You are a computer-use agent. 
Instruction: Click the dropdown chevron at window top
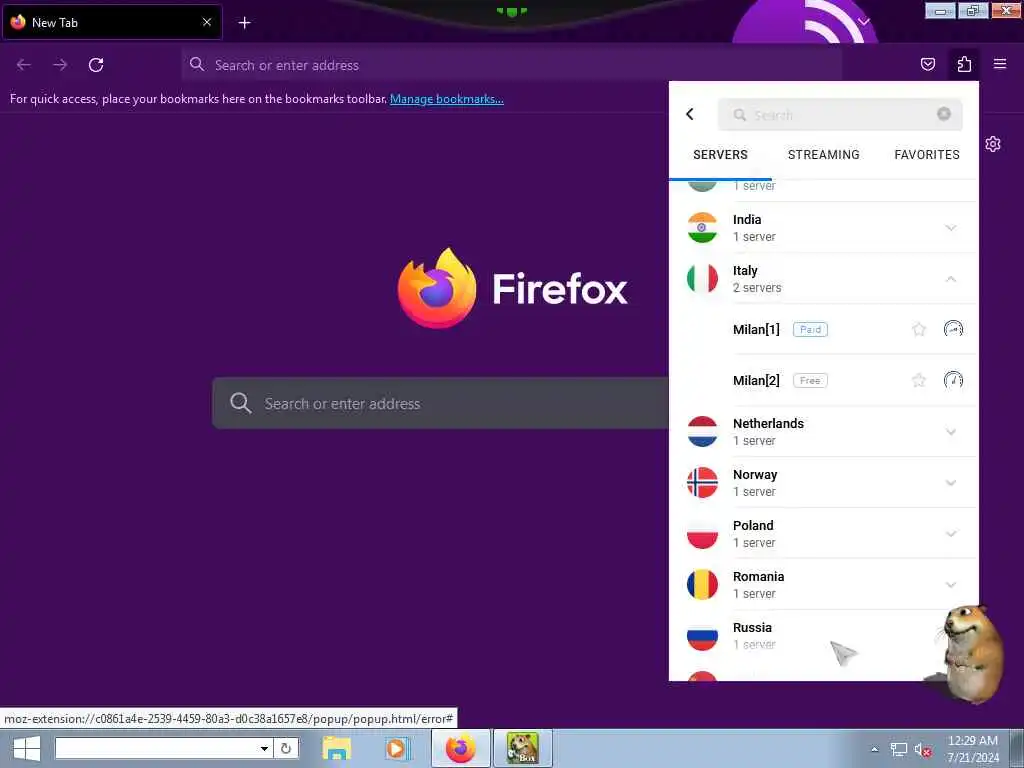coord(863,22)
